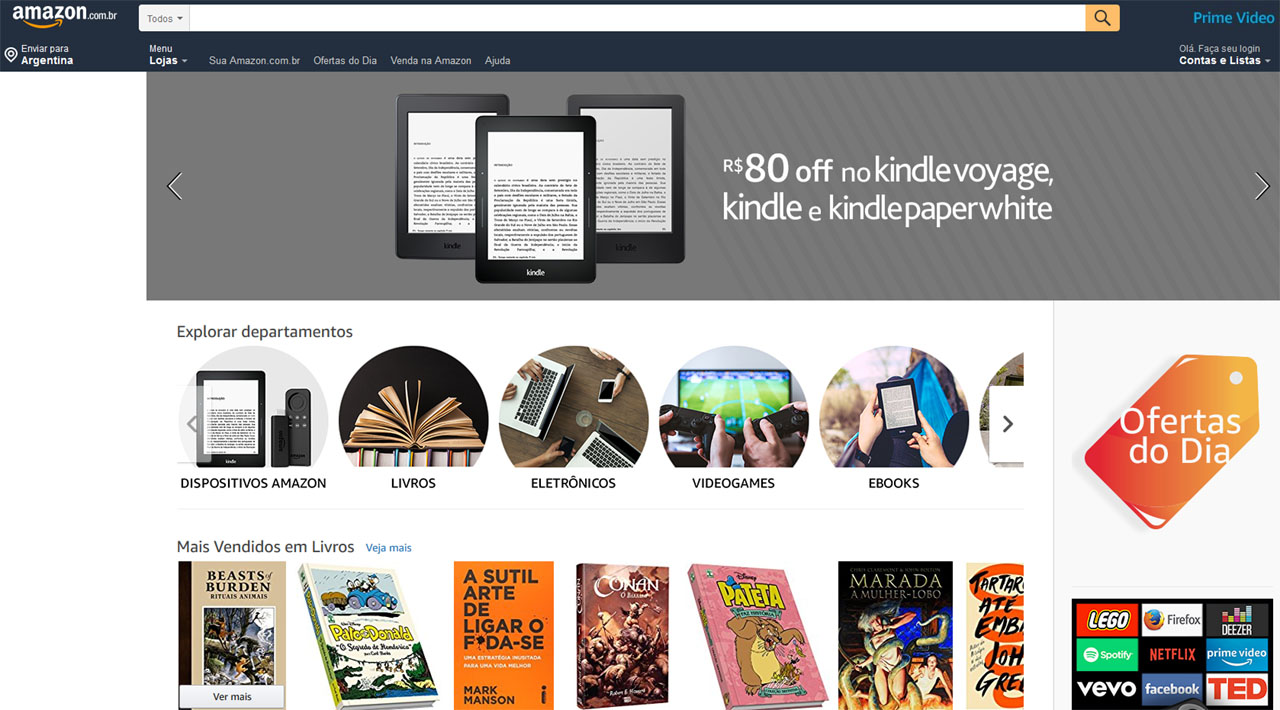
Task: Click the Firefox app tile
Action: tap(1172, 620)
